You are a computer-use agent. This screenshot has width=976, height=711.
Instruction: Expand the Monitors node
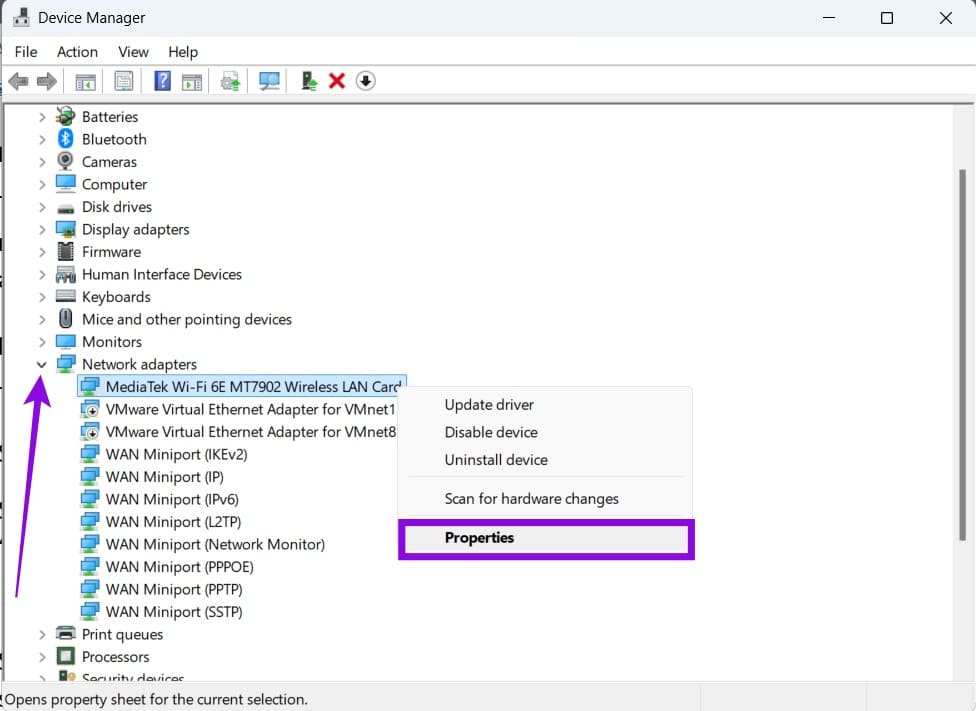pos(42,342)
